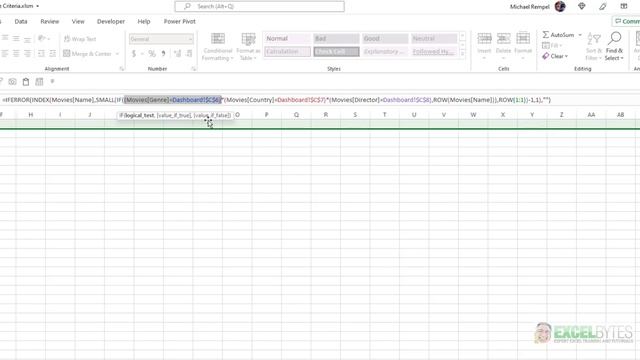Click the diamond premium icon
640x360 pixels.
(582, 6)
